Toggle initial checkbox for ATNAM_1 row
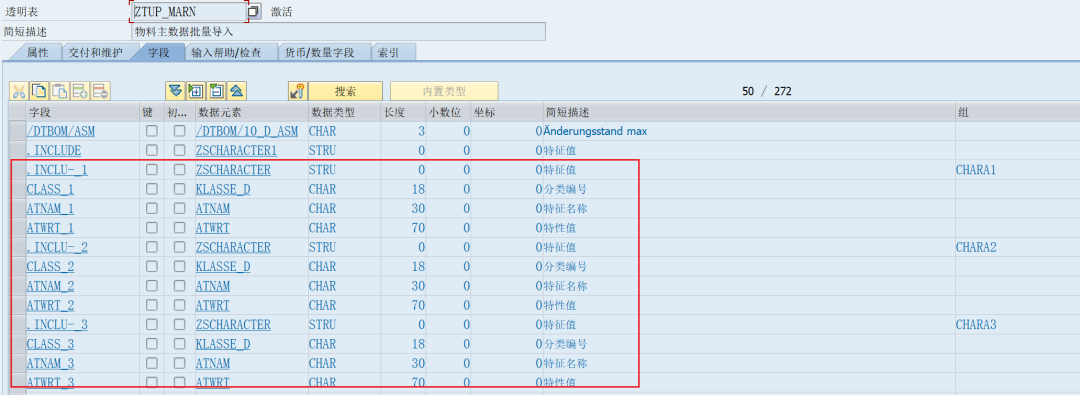The image size is (1080, 395). [179, 208]
